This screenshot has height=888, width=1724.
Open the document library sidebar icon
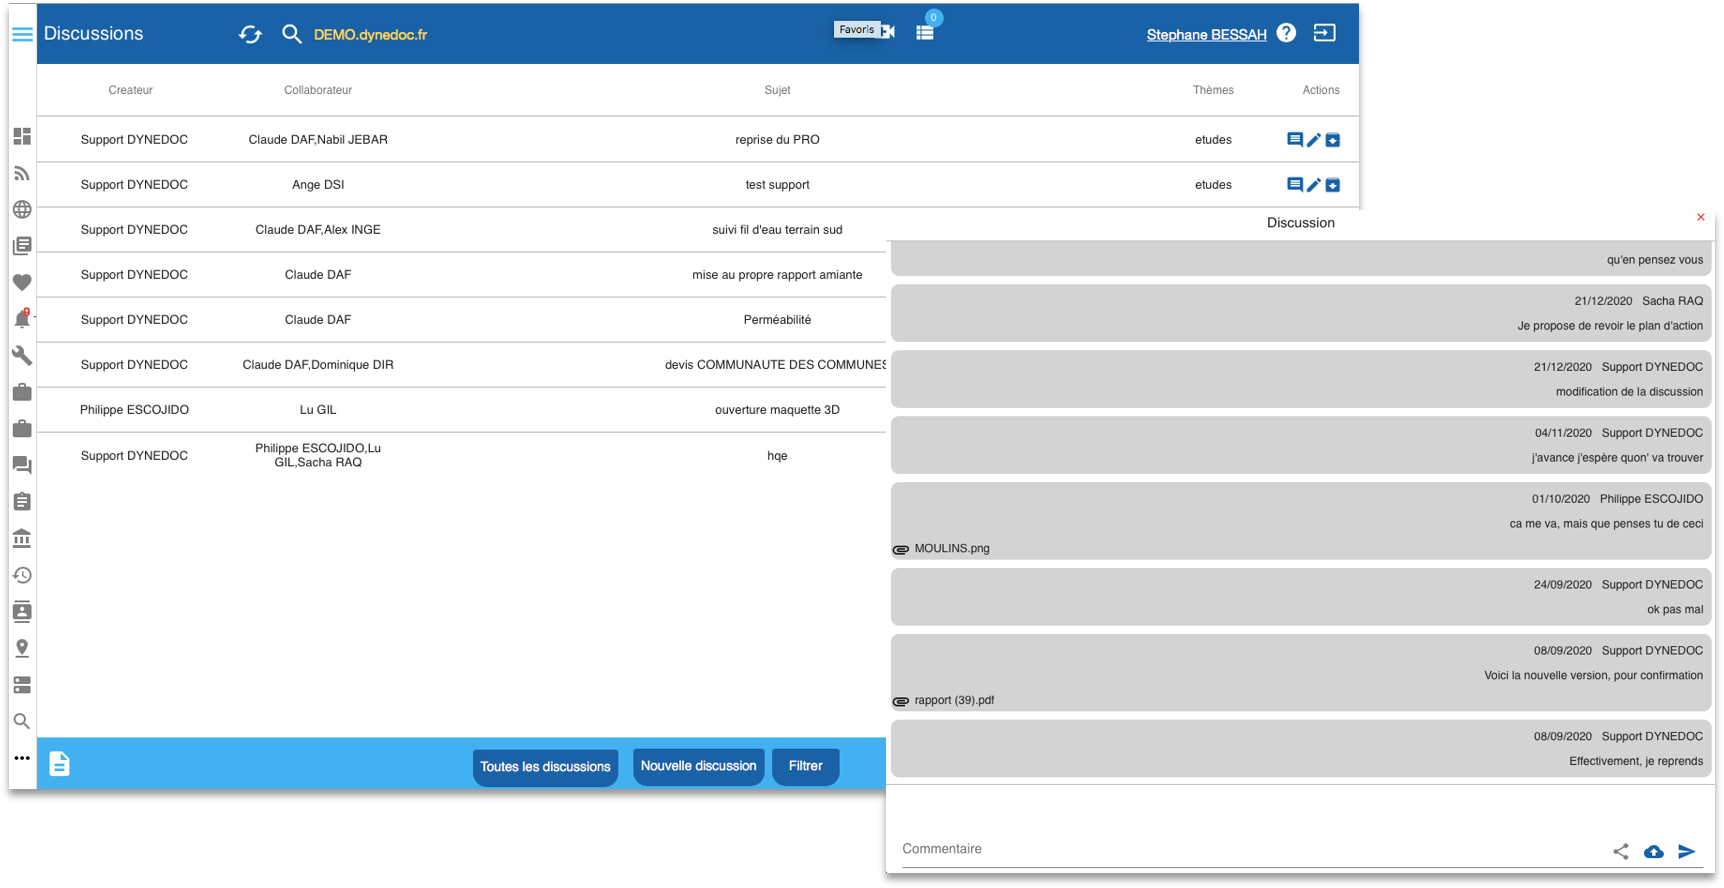22,246
